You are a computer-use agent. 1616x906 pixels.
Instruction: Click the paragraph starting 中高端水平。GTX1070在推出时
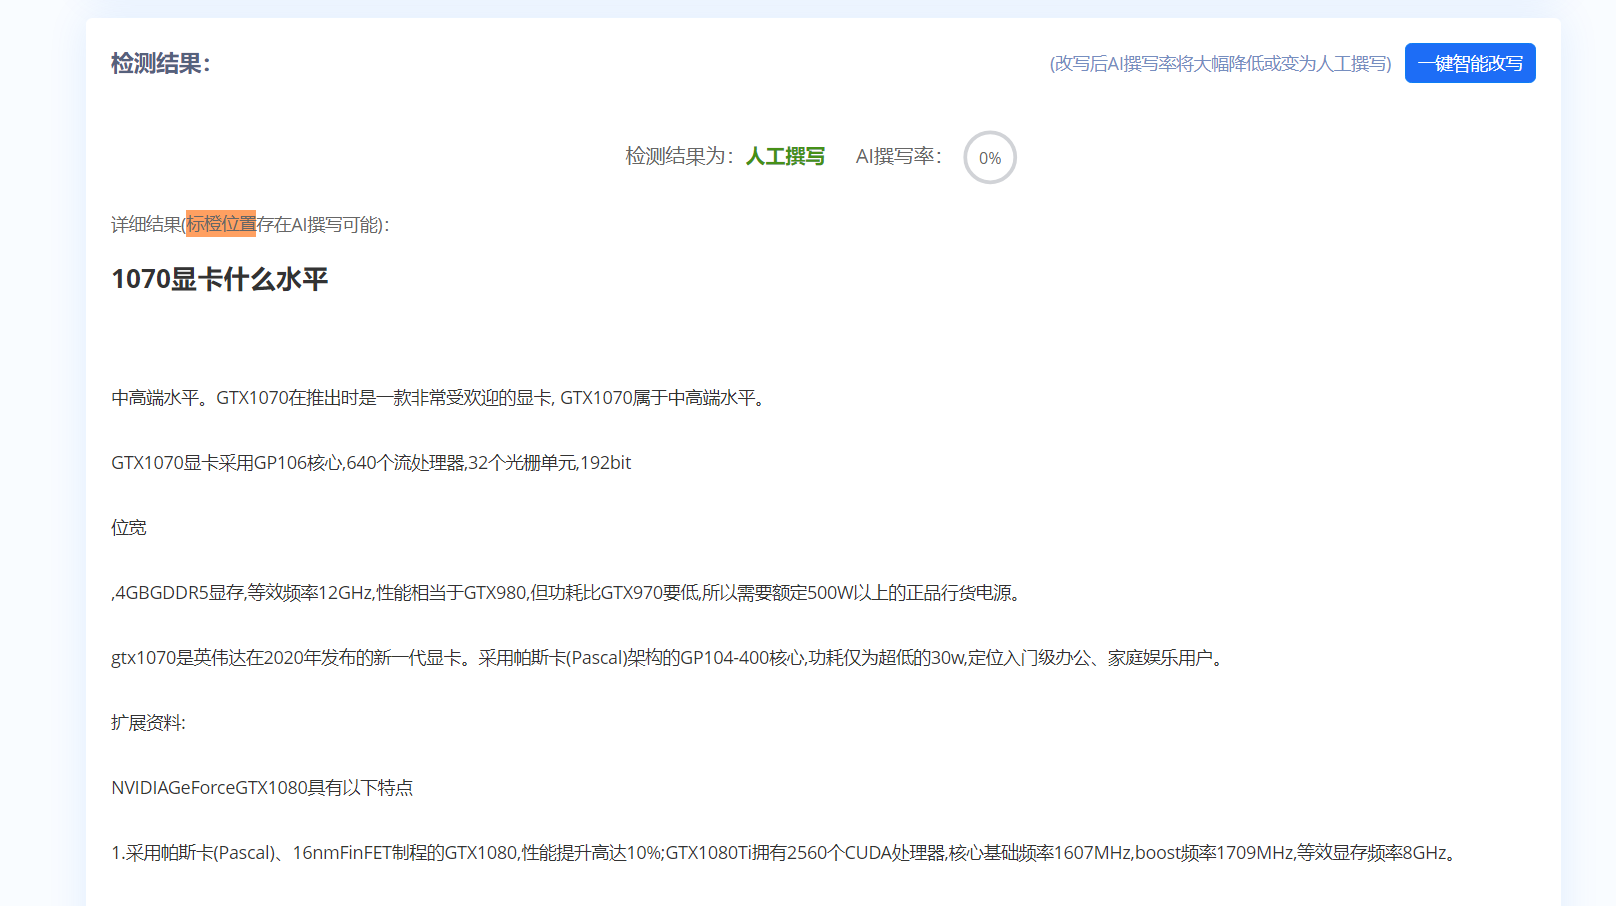tap(441, 398)
